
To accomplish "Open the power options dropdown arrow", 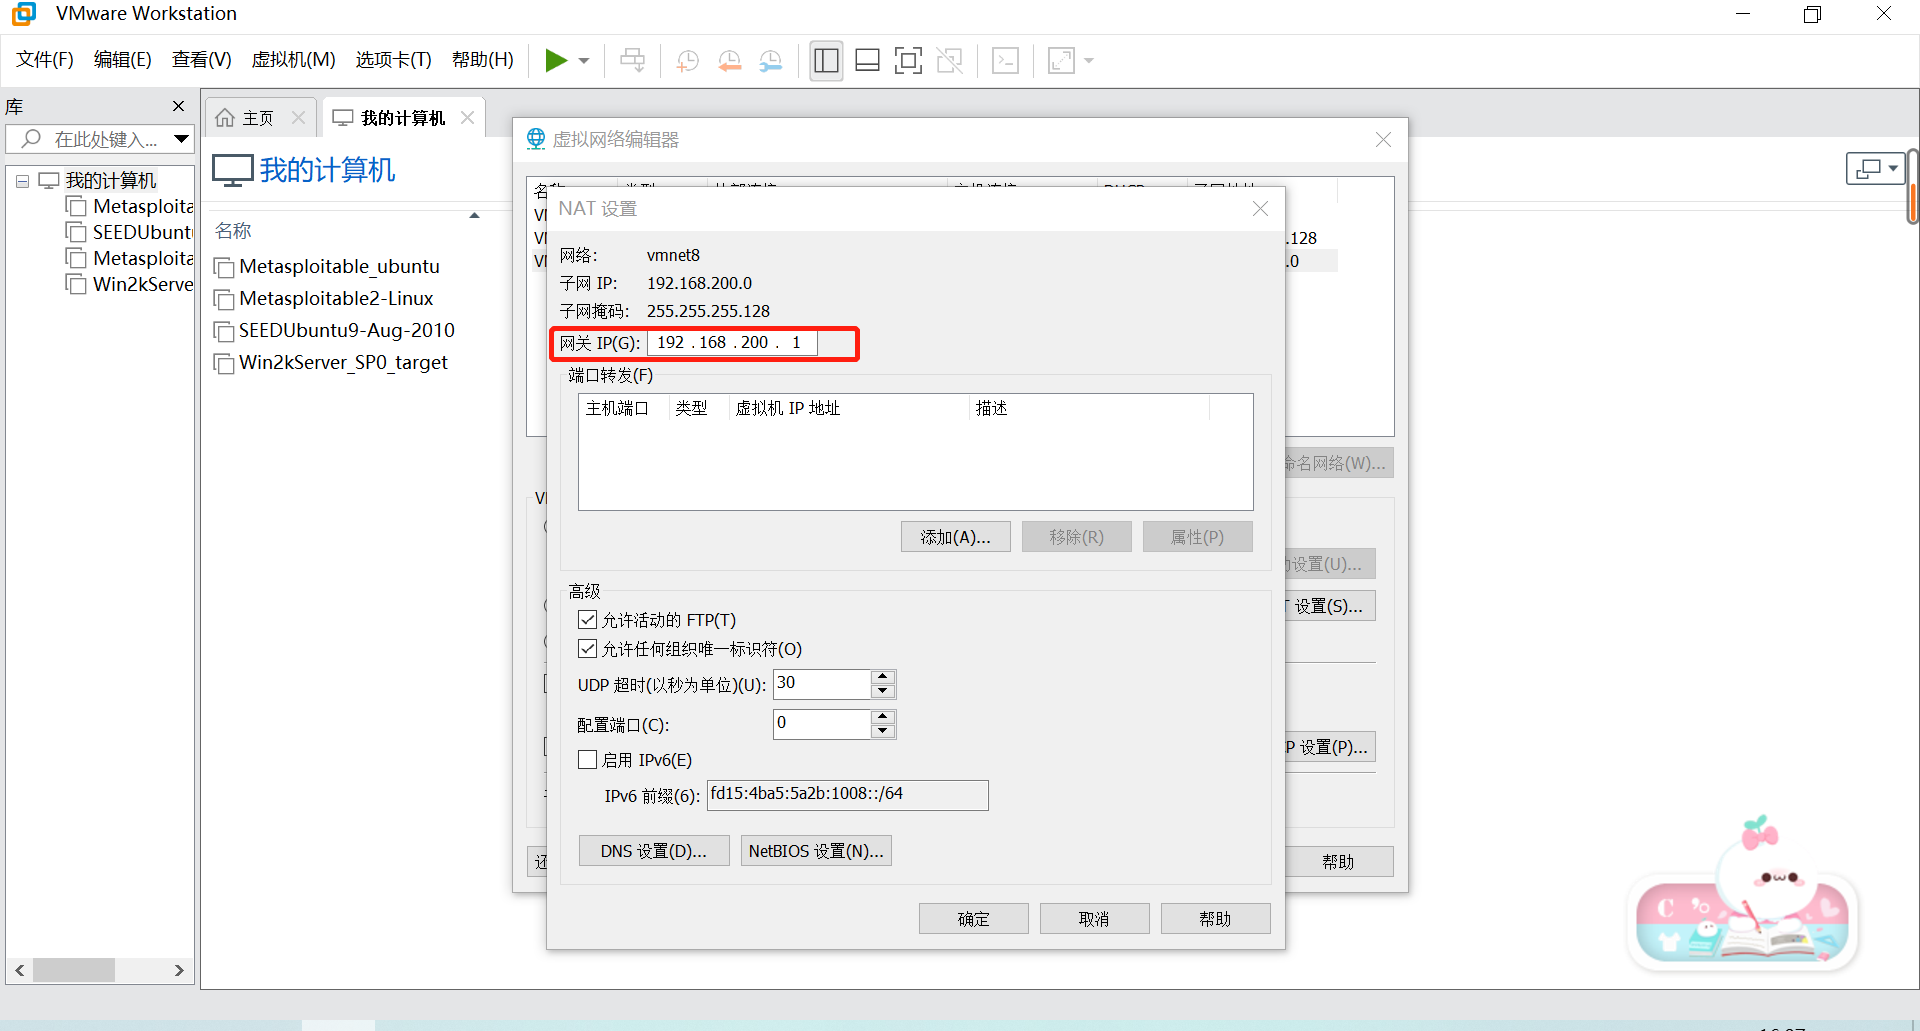I will pos(584,61).
